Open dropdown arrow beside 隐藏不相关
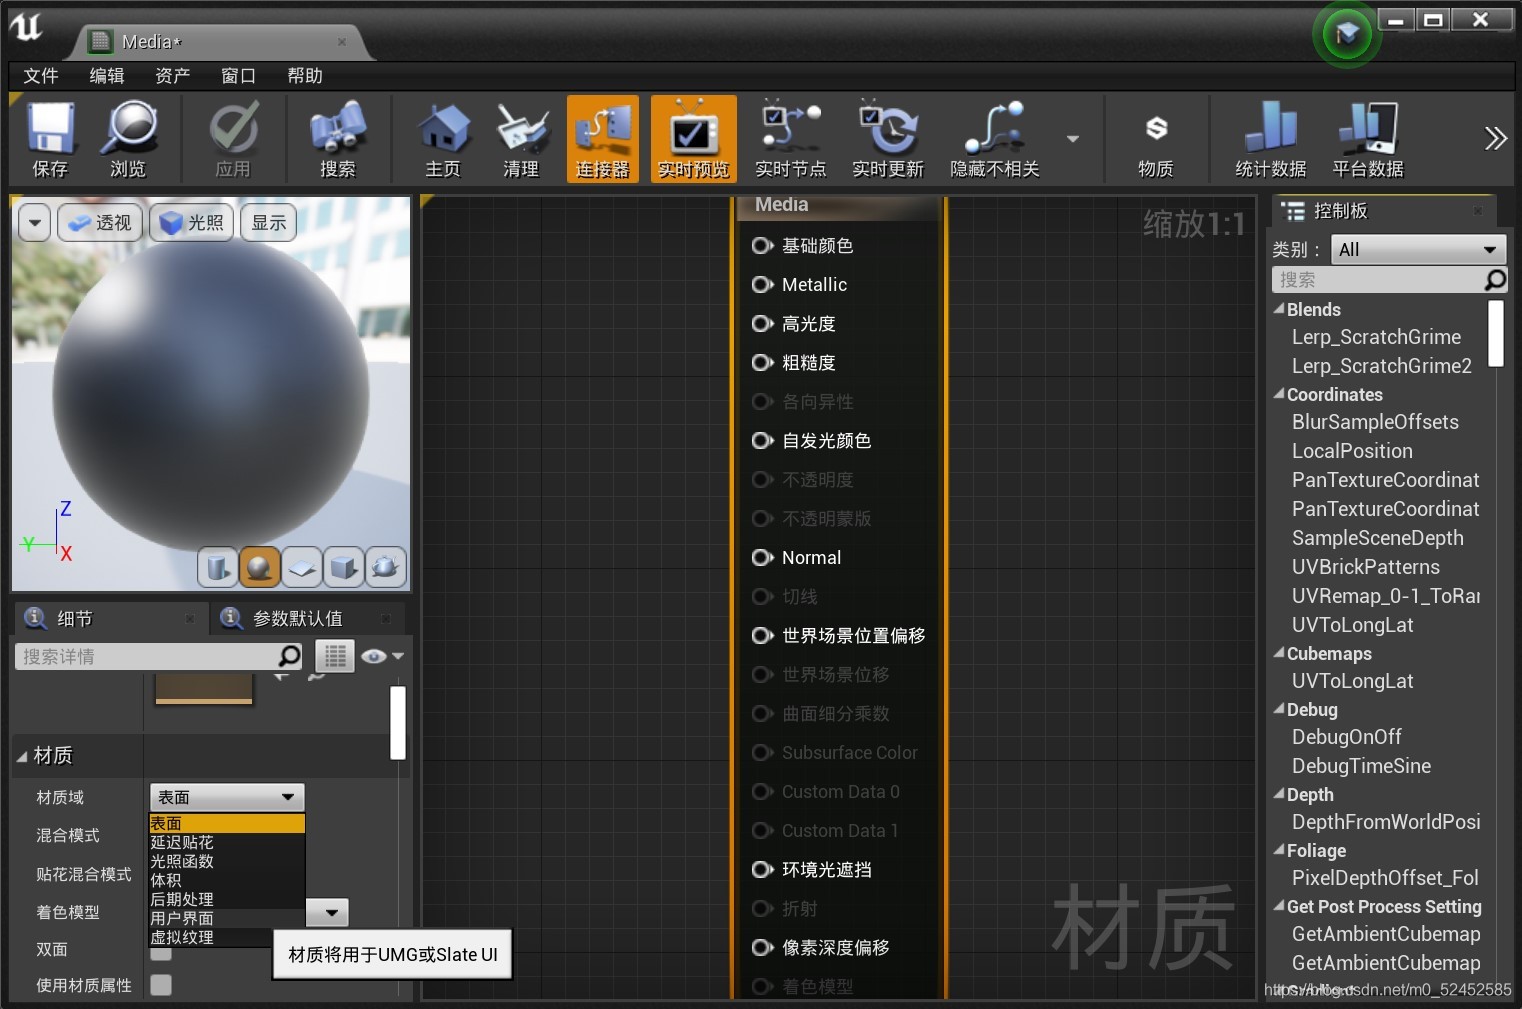Screen dimensions: 1522x1009 (1073, 139)
